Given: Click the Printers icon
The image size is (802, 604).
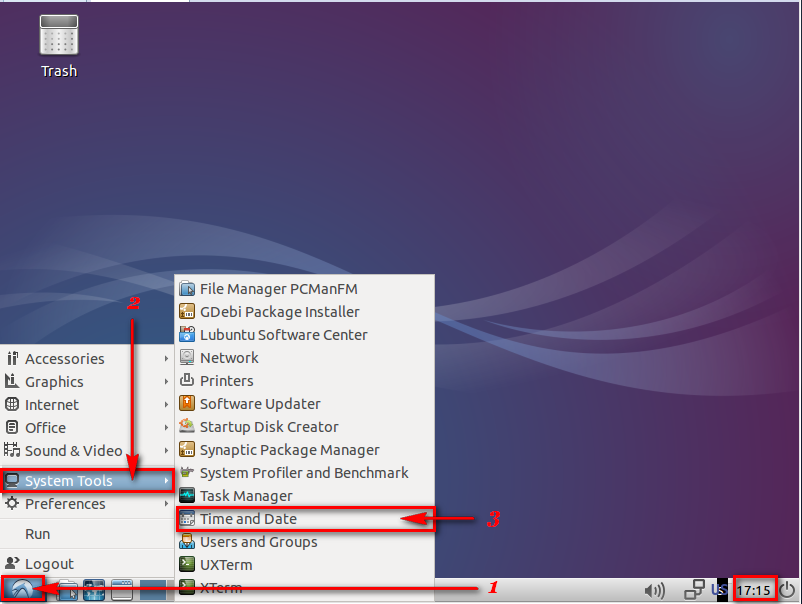Looking at the screenshot, I should point(187,380).
